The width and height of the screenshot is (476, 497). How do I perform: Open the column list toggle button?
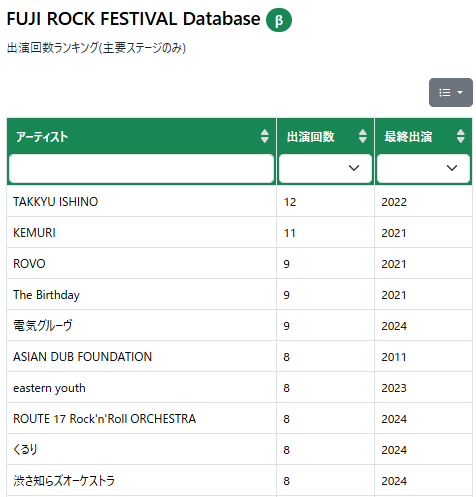(x=451, y=92)
